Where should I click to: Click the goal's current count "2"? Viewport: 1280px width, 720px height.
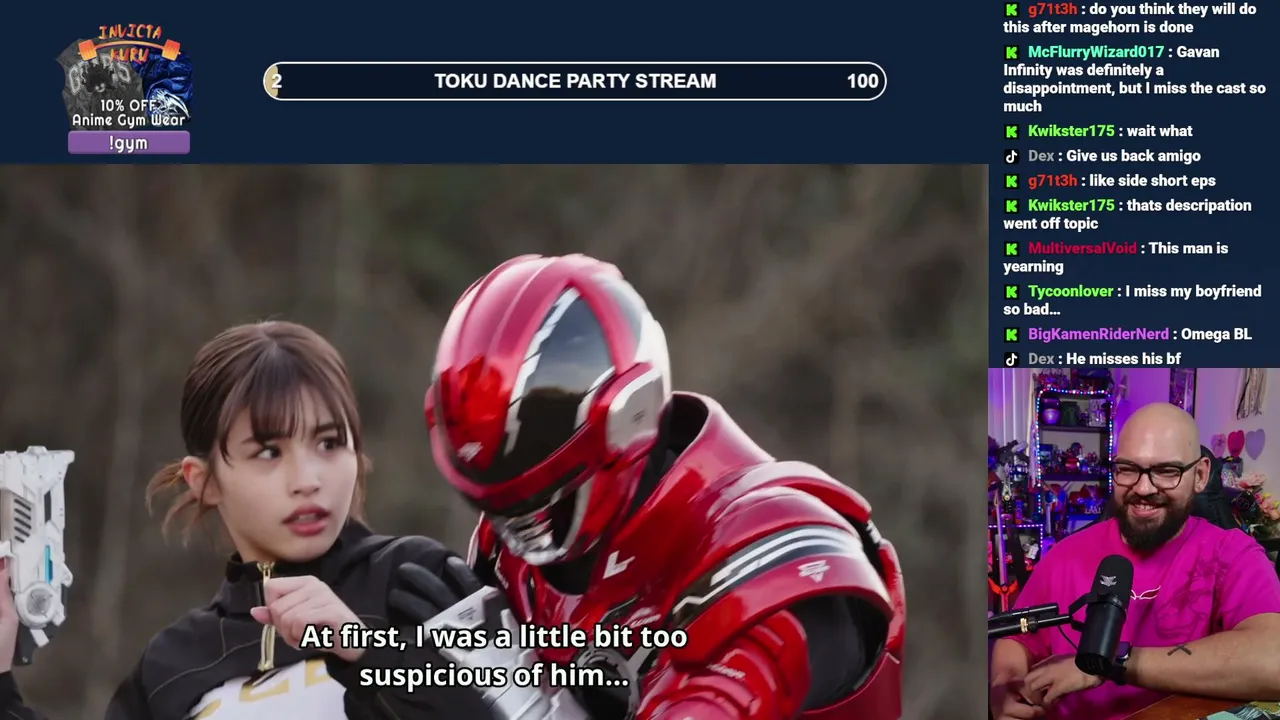pos(276,81)
